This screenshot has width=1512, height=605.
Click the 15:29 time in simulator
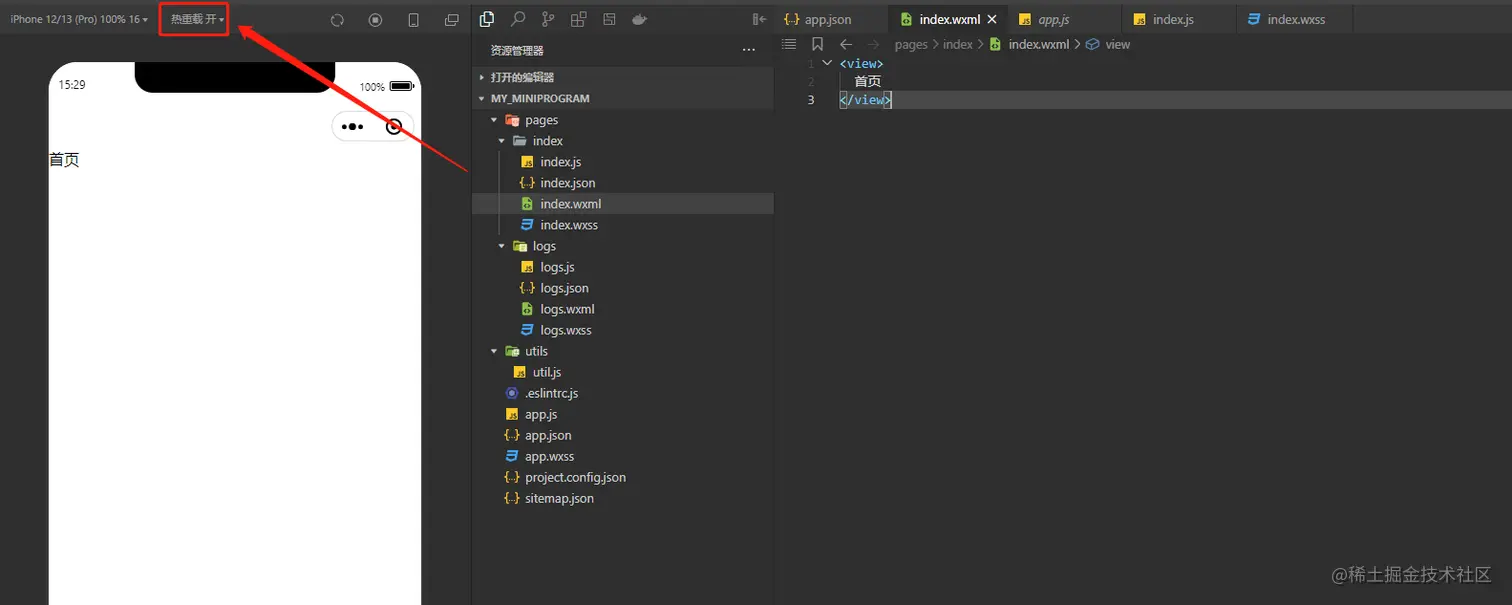pyautogui.click(x=72, y=85)
